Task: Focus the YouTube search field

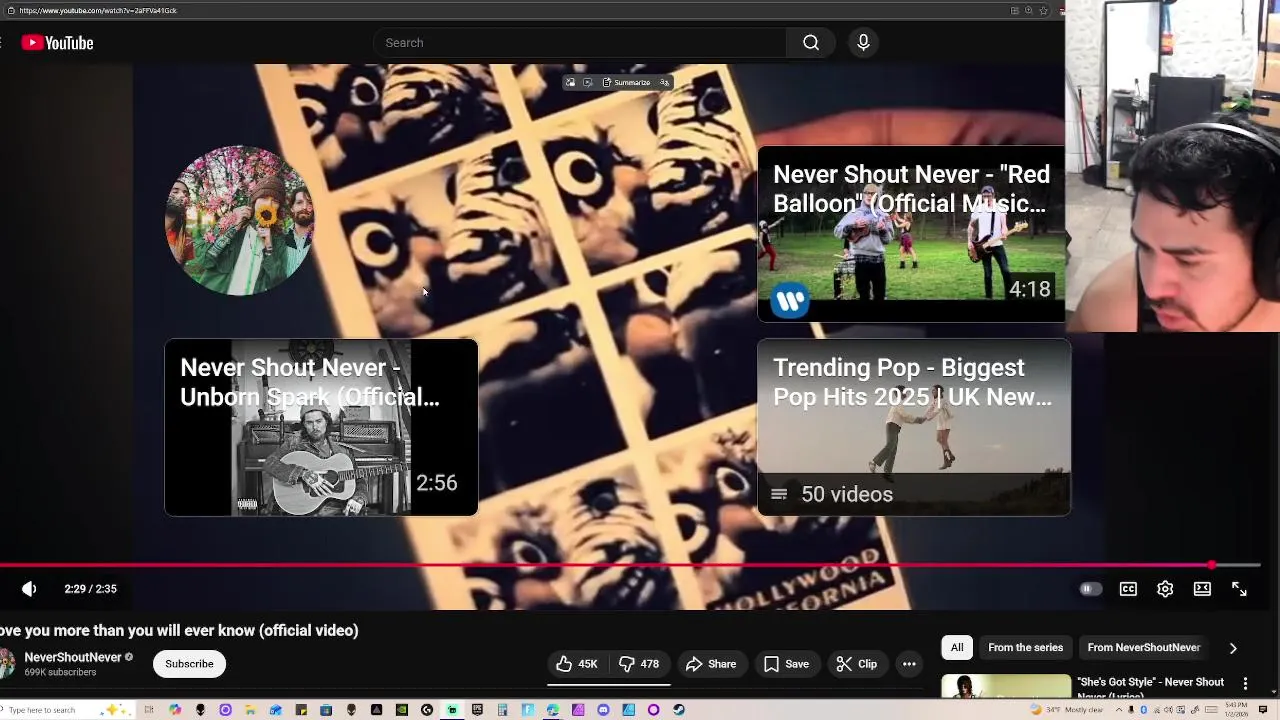Action: 580,43
